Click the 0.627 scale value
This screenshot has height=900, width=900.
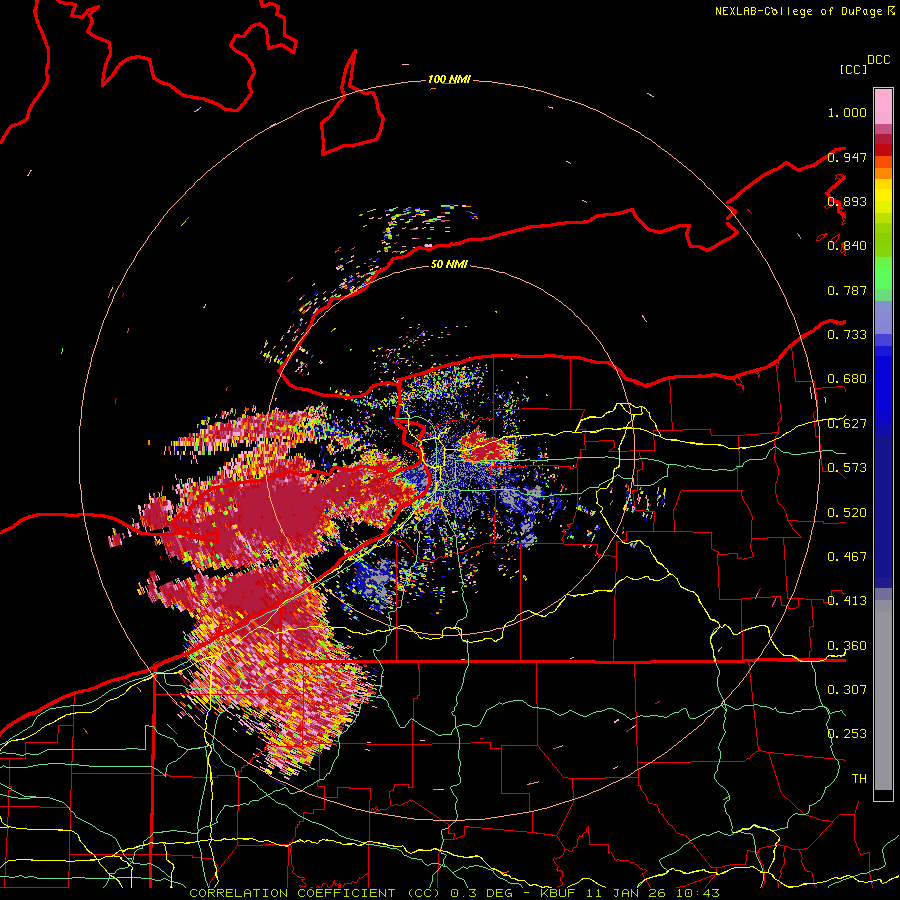click(x=847, y=424)
